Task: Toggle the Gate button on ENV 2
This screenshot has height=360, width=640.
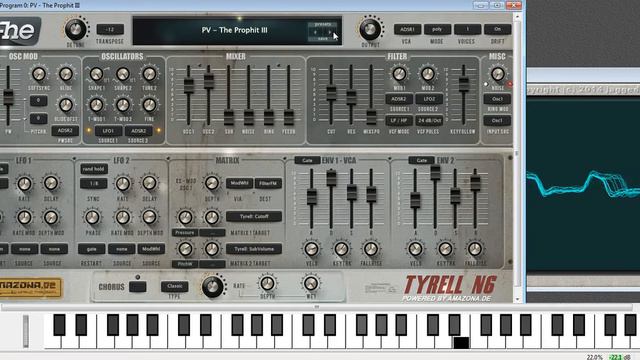Action: [421, 160]
